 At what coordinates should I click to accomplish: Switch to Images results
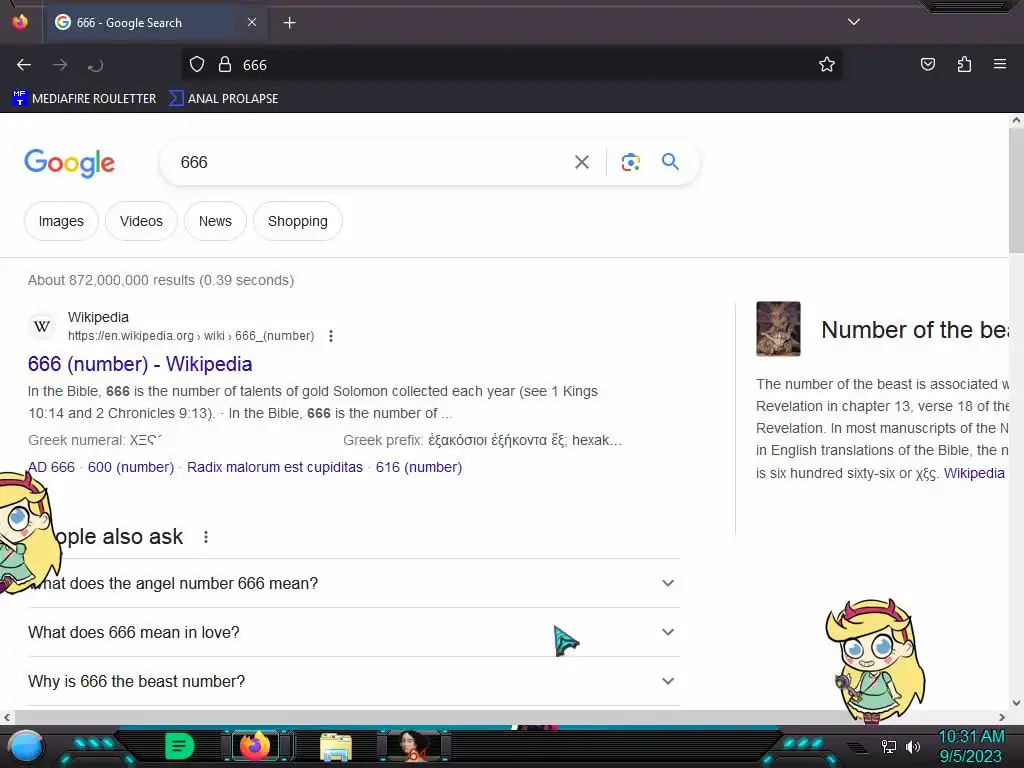(x=61, y=221)
